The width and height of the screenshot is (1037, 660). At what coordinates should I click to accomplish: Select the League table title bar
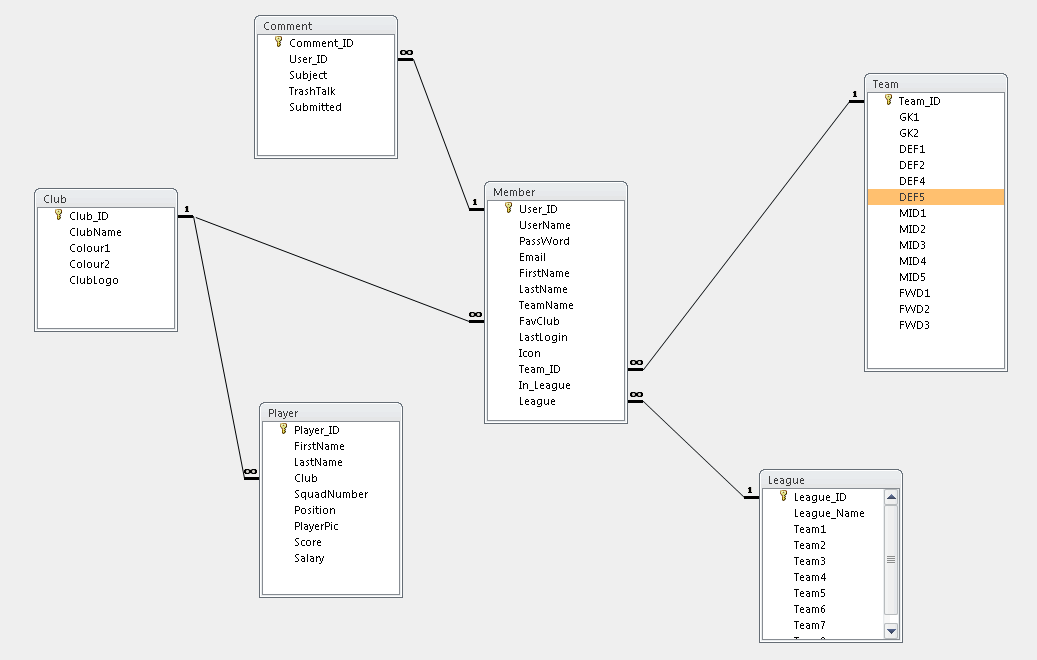(x=831, y=480)
